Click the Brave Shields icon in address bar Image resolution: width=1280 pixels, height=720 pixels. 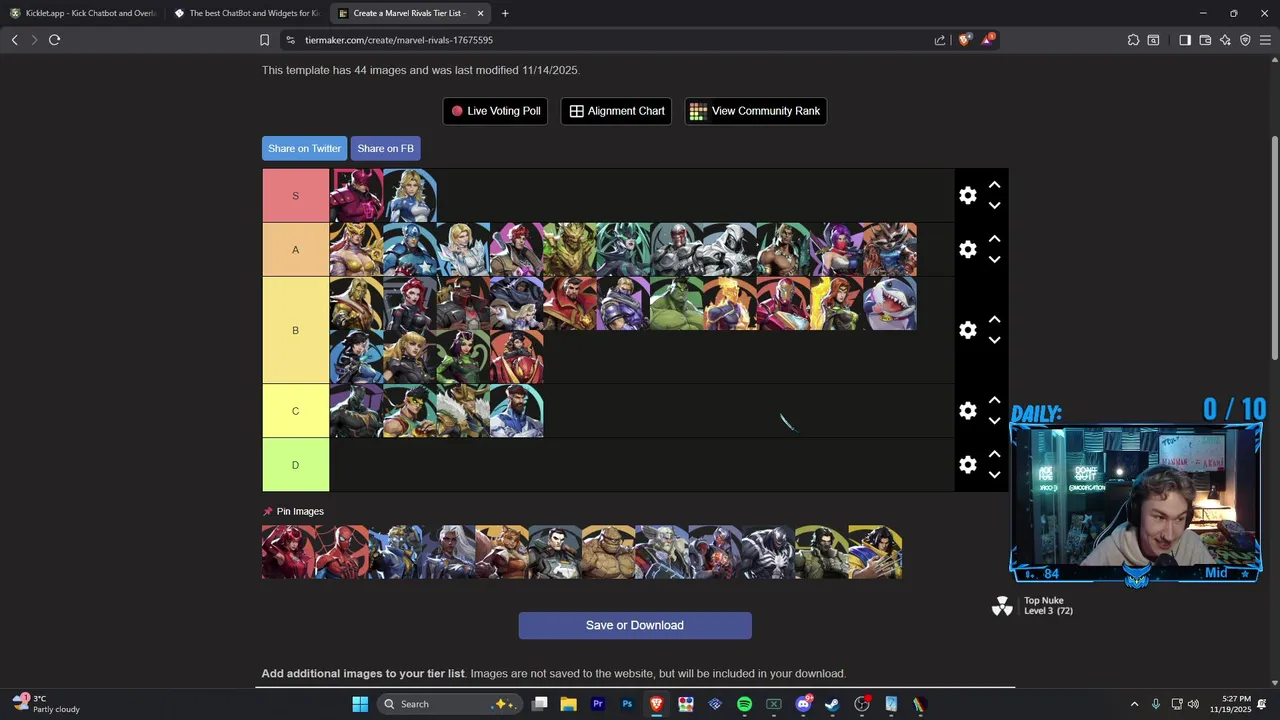coord(964,40)
